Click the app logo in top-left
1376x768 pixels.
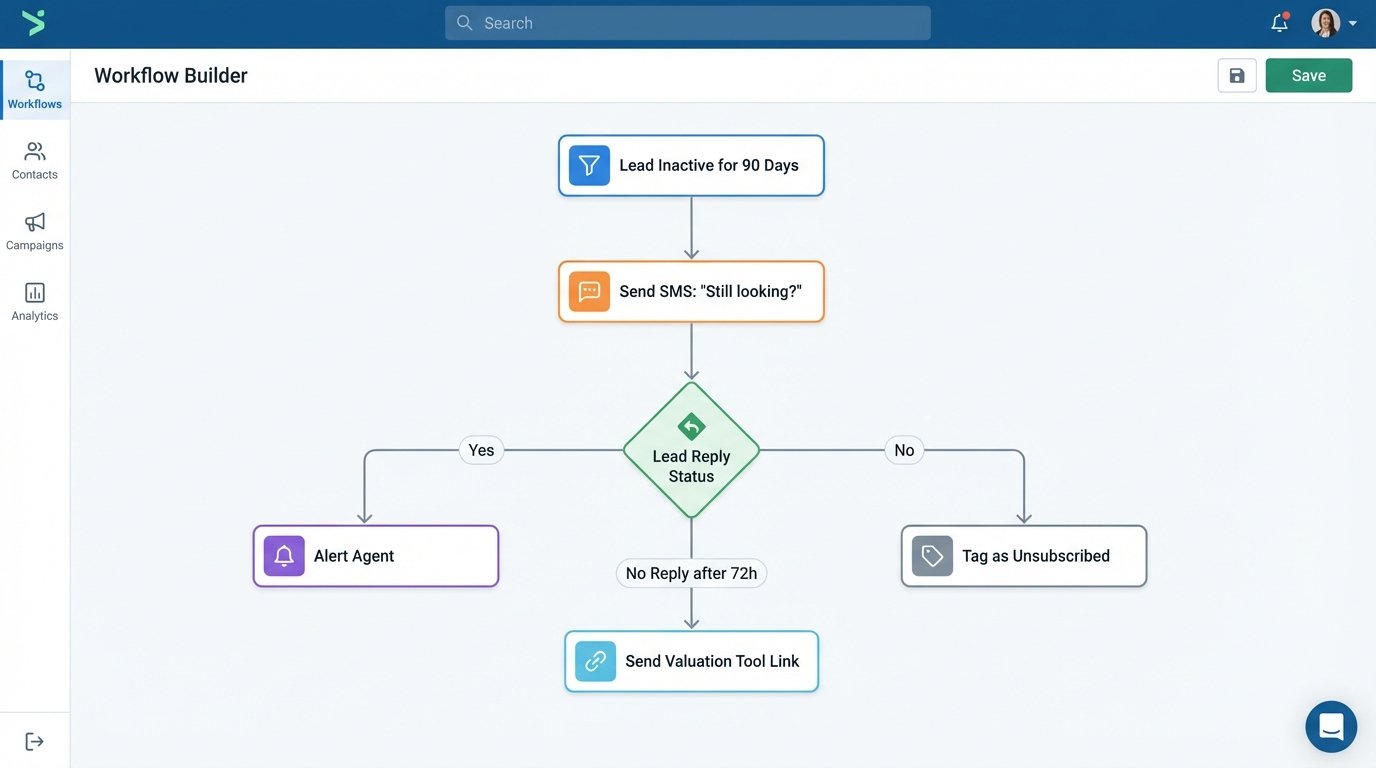pos(34,23)
